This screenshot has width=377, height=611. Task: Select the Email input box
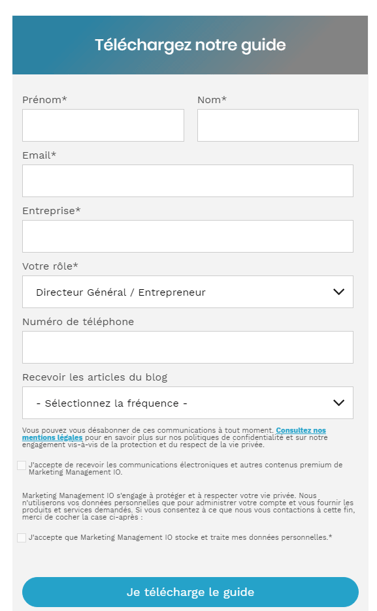click(x=188, y=181)
